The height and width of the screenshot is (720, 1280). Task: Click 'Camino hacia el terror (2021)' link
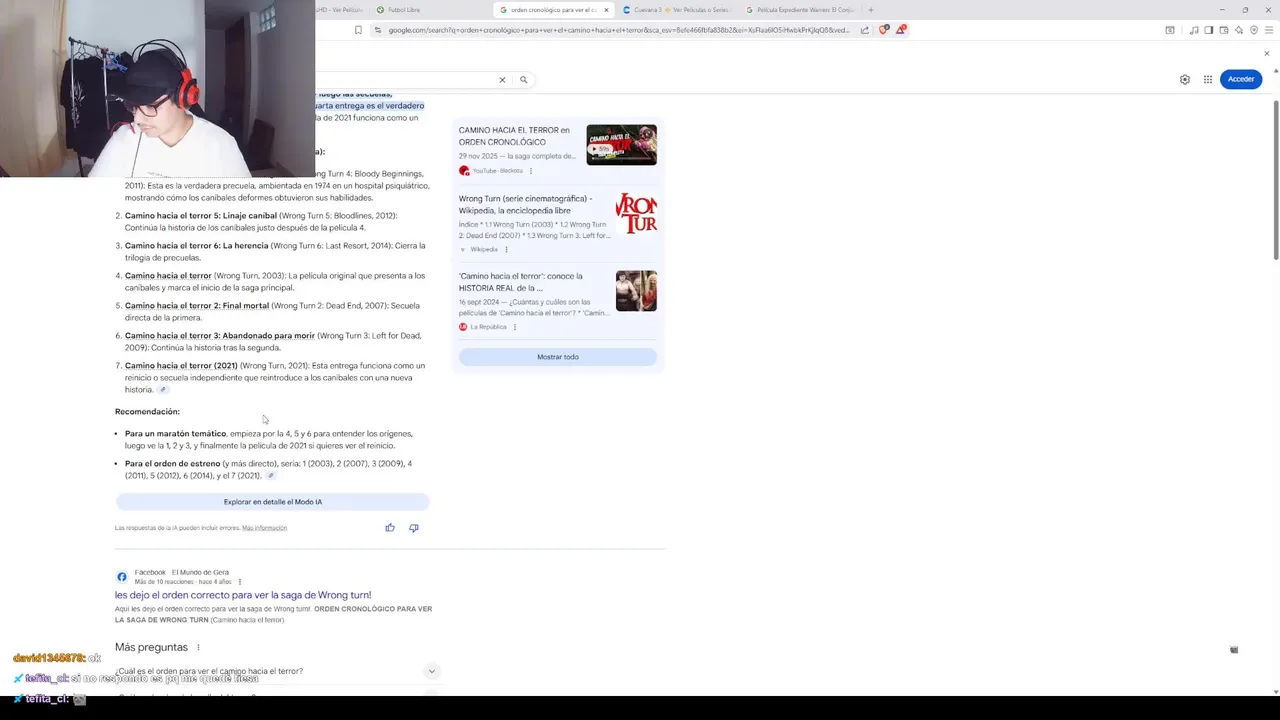(x=181, y=366)
